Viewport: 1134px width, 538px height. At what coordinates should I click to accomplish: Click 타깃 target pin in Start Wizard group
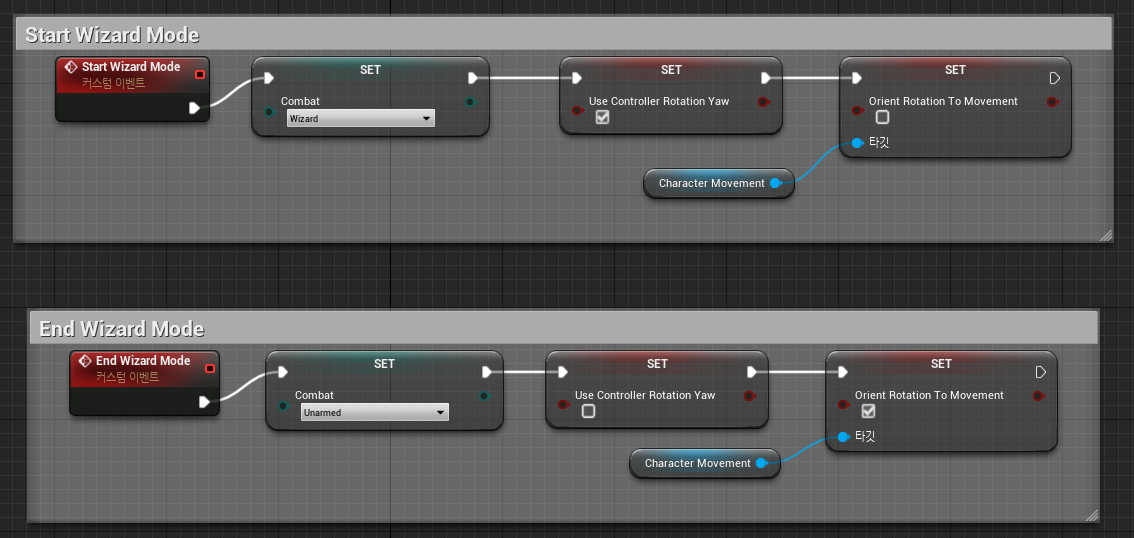pos(858,142)
